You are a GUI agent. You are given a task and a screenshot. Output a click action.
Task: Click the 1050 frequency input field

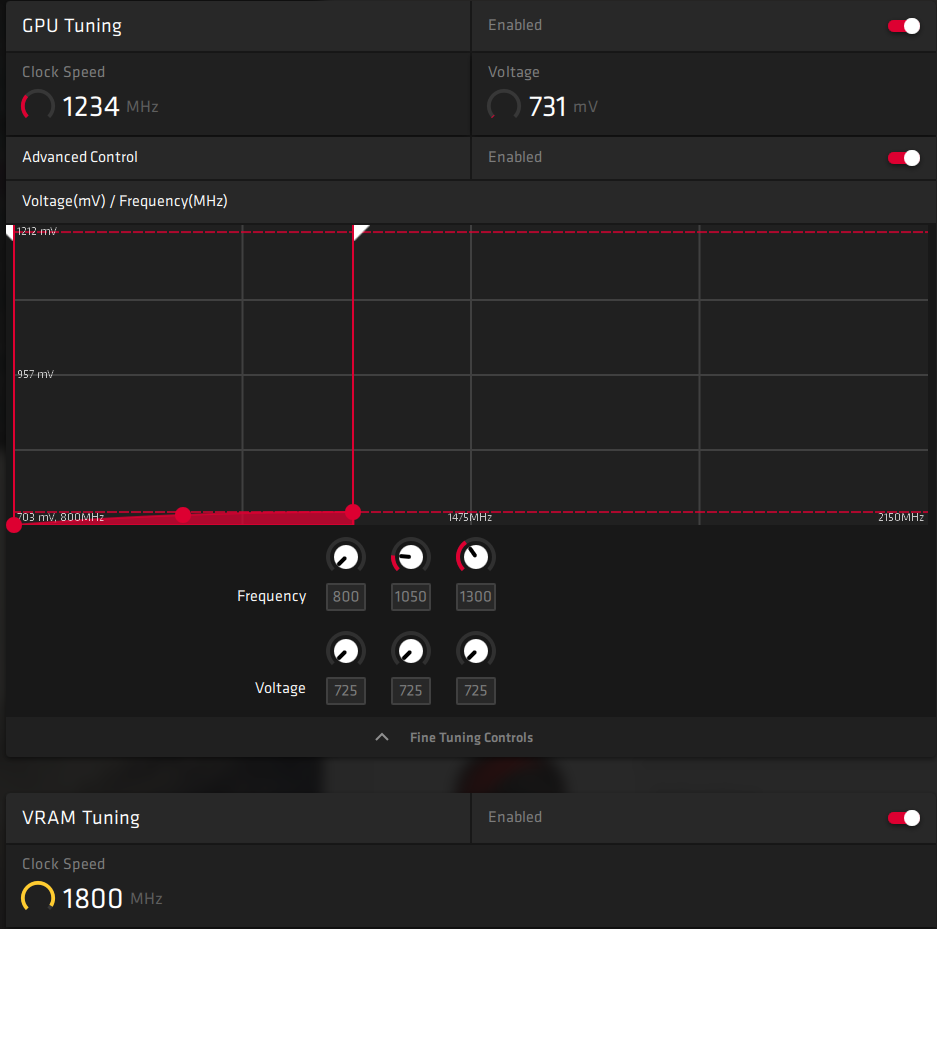click(x=411, y=597)
